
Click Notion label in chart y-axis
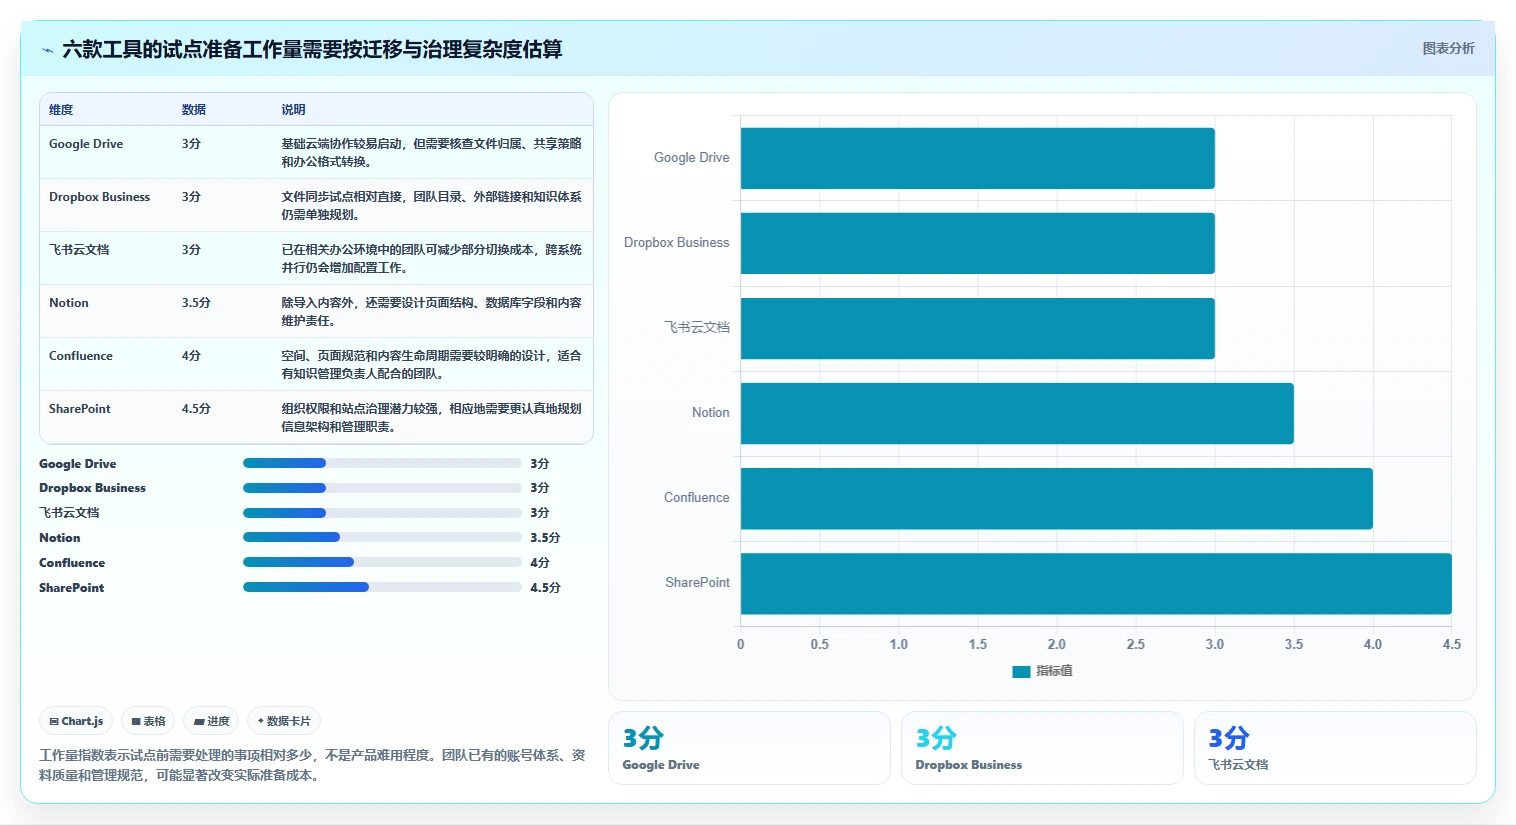(710, 413)
